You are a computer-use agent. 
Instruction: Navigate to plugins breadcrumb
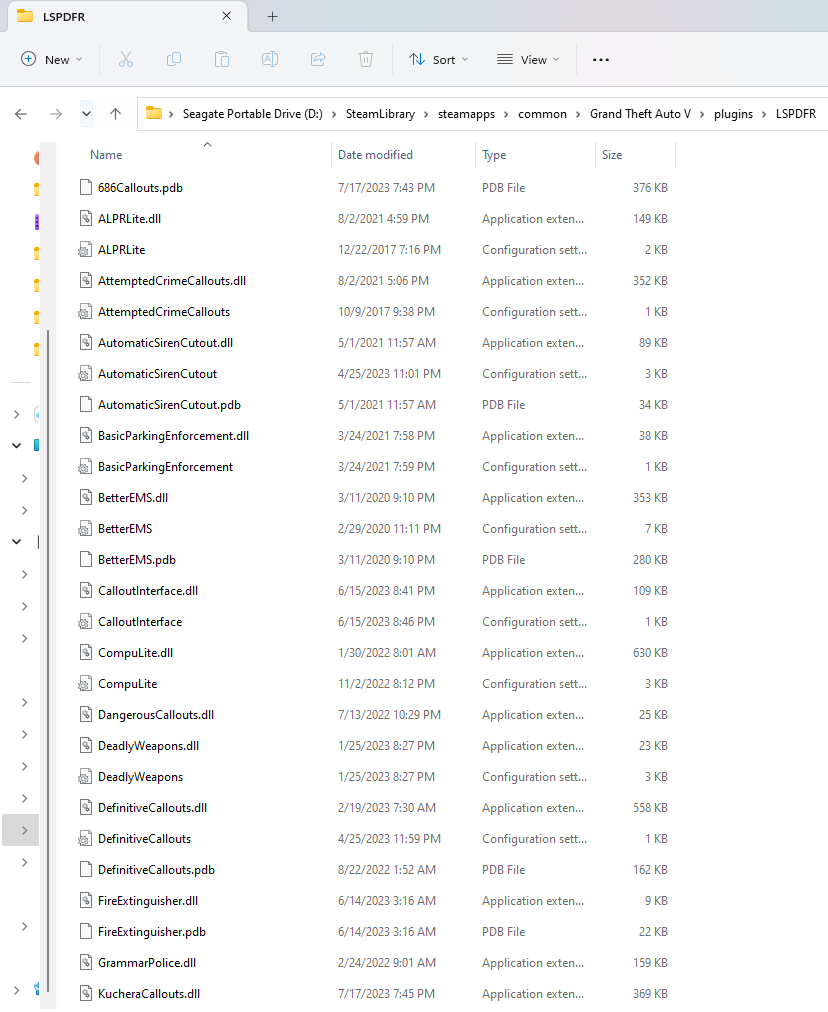(733, 114)
